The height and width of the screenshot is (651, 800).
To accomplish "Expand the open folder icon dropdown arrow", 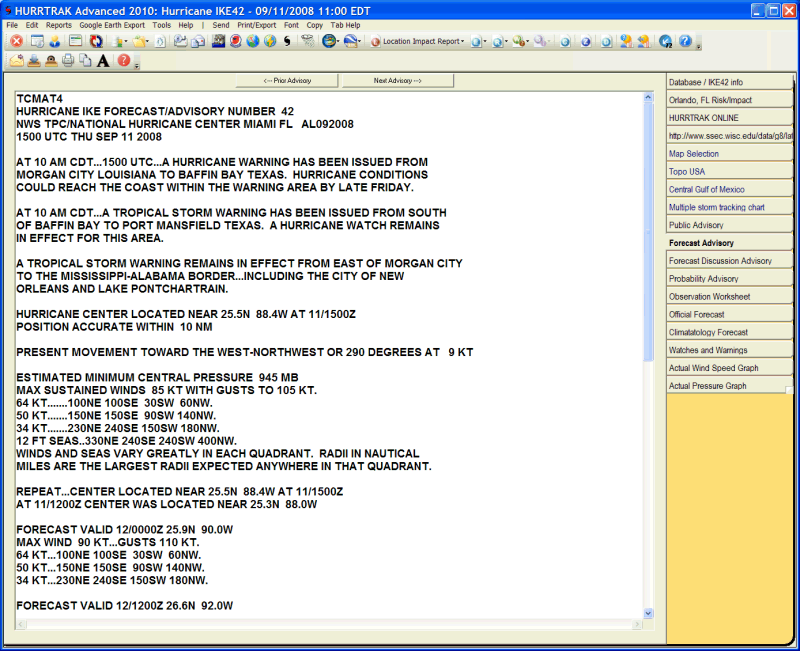I will point(149,42).
